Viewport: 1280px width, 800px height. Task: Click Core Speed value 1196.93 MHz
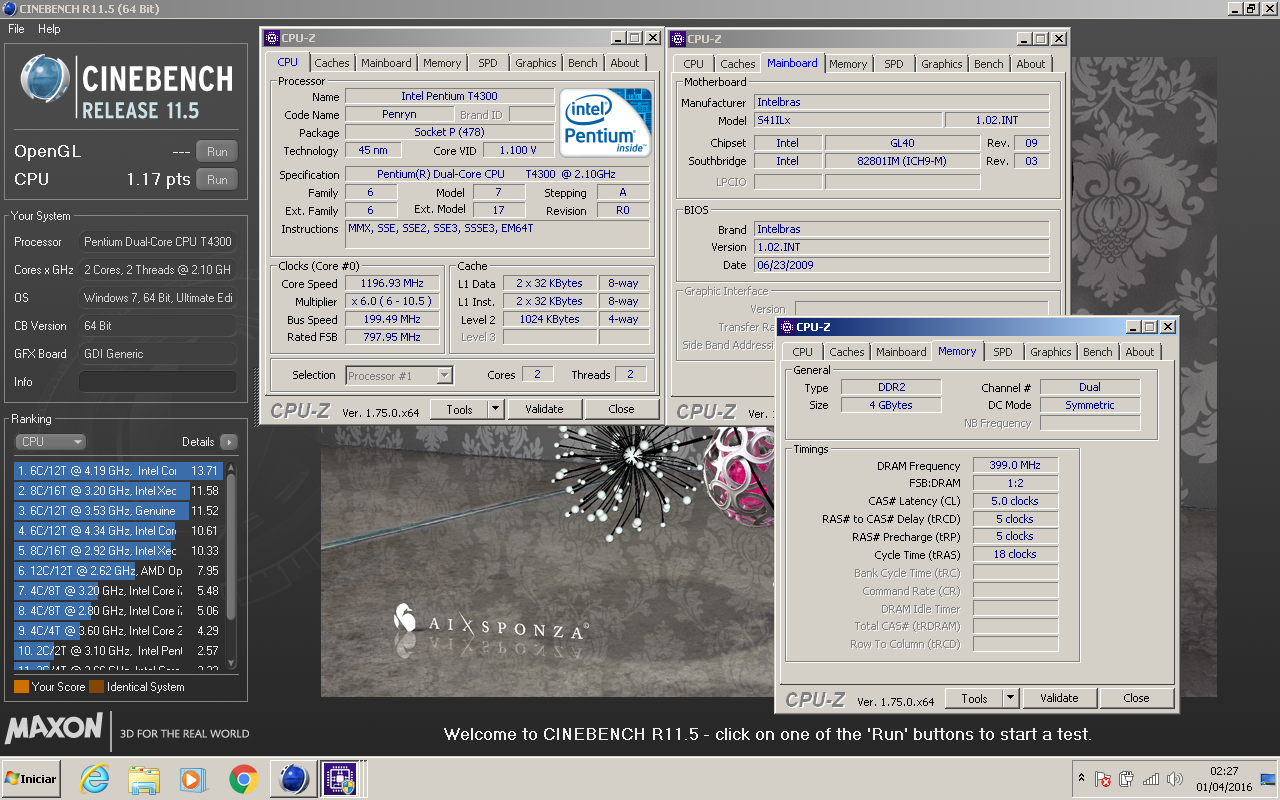pyautogui.click(x=392, y=283)
